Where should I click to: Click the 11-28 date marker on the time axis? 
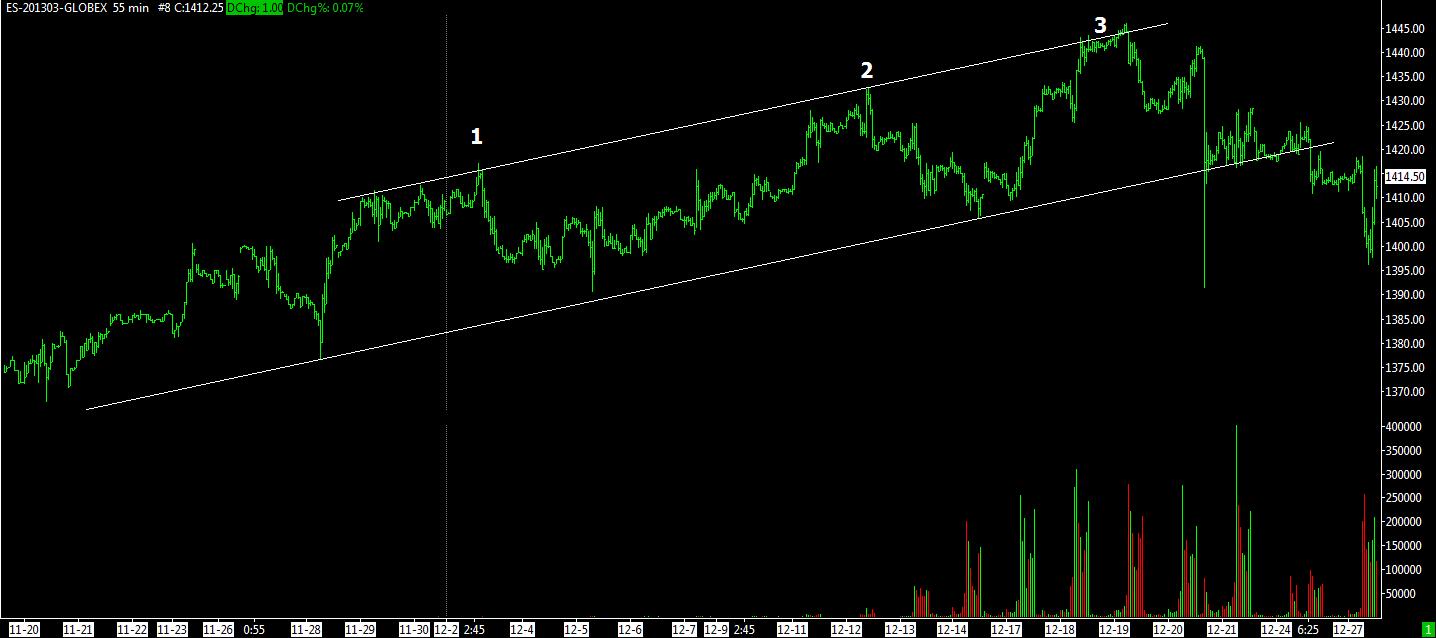pos(307,629)
